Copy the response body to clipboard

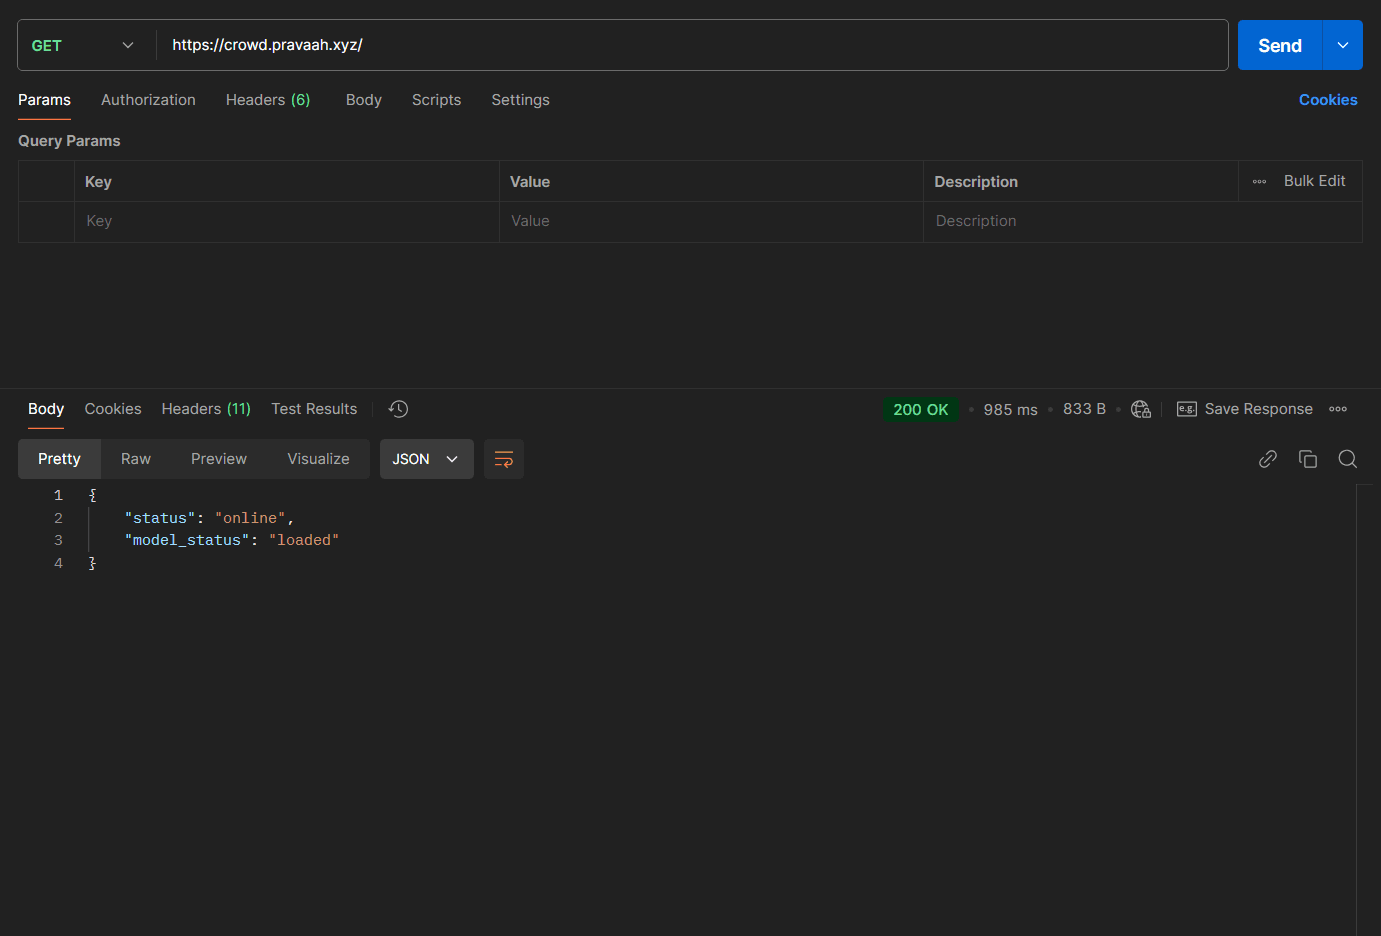click(x=1307, y=459)
